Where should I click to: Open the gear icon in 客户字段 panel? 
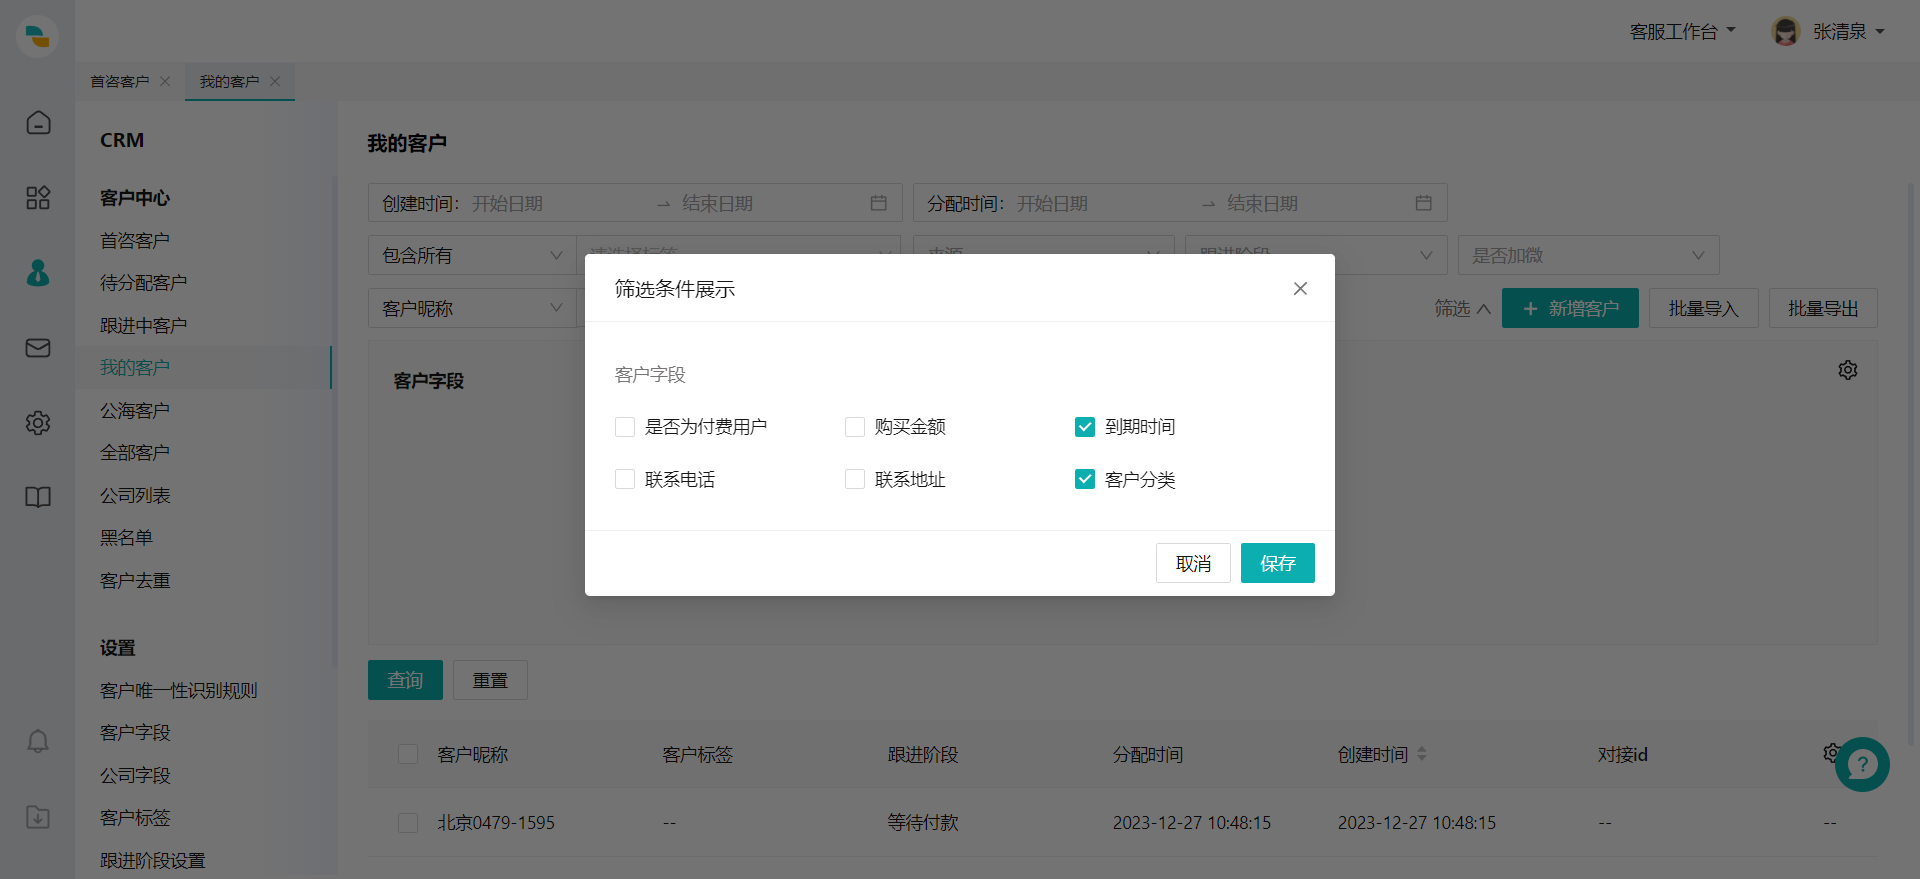(x=1847, y=370)
